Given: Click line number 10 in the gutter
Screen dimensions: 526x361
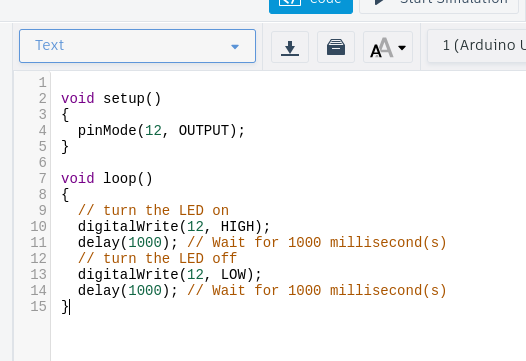Looking at the screenshot, I should point(38,226).
